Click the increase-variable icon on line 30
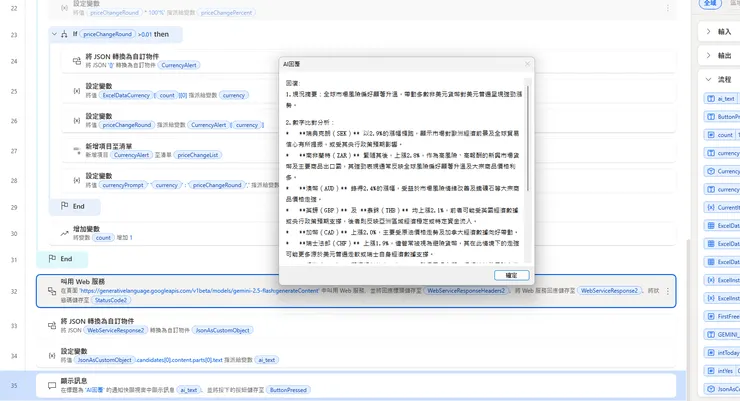Image resolution: width=740 pixels, height=401 pixels. pyautogui.click(x=64, y=233)
